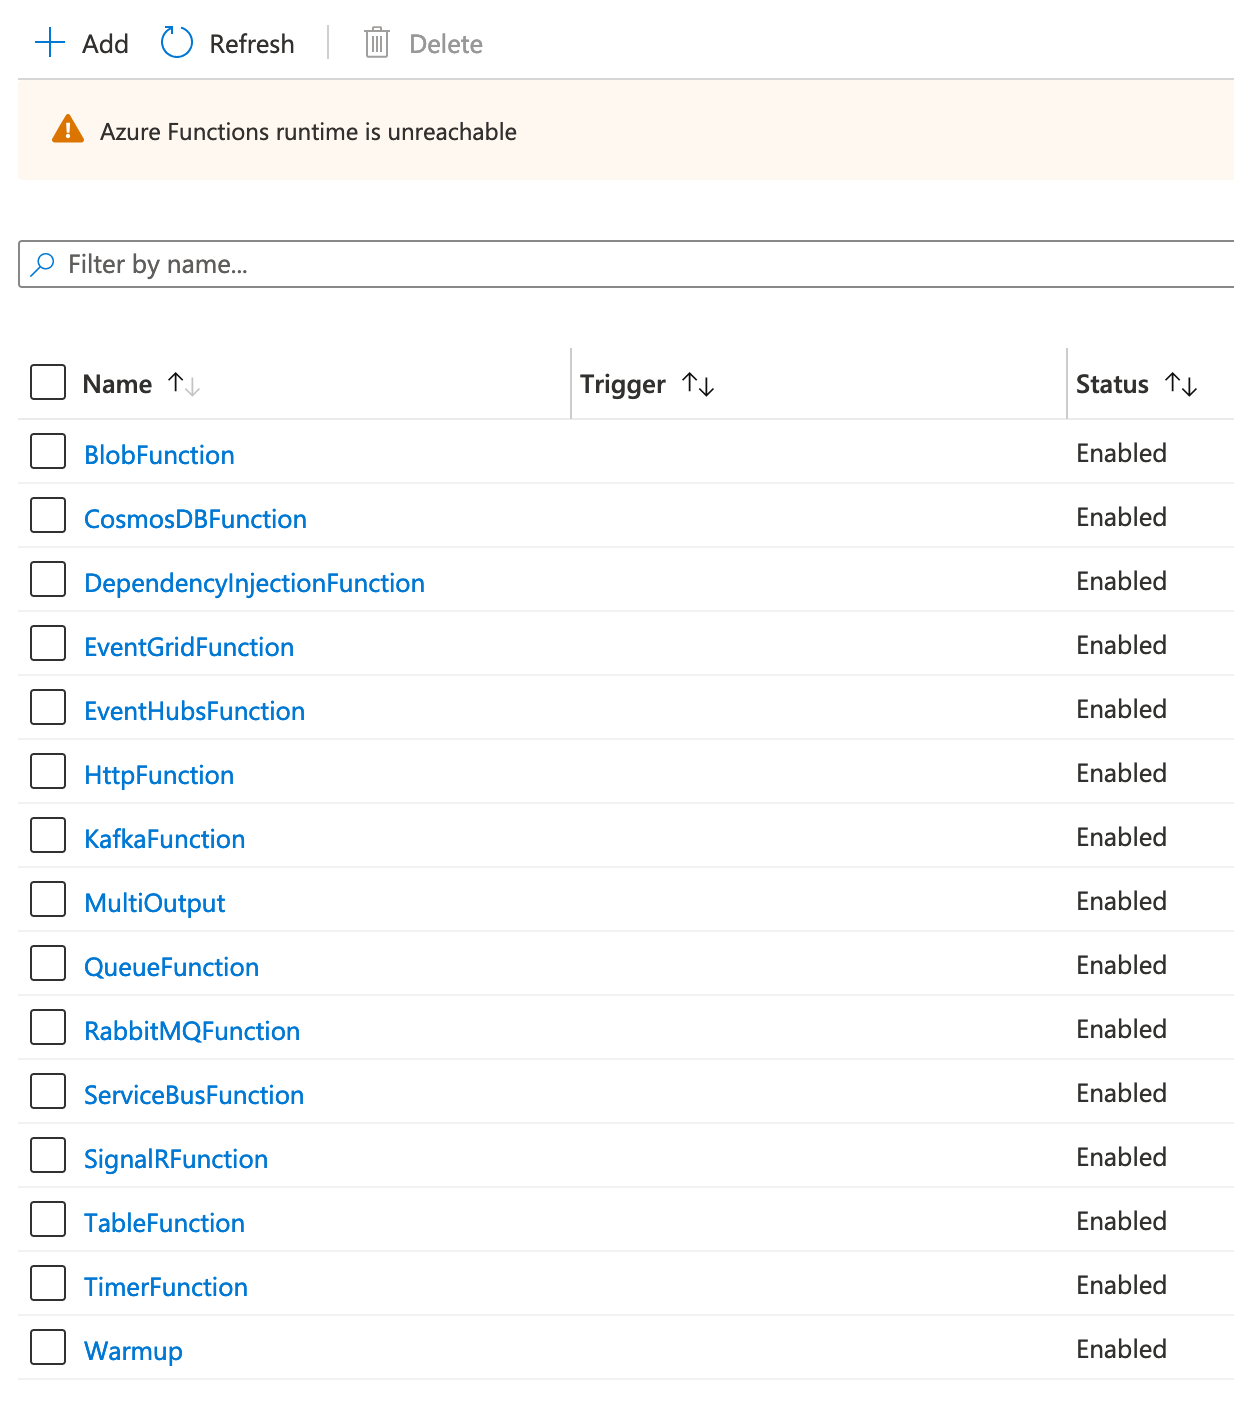Image resolution: width=1234 pixels, height=1414 pixels.
Task: Select the RabbitMQFunction link
Action: [192, 1029]
